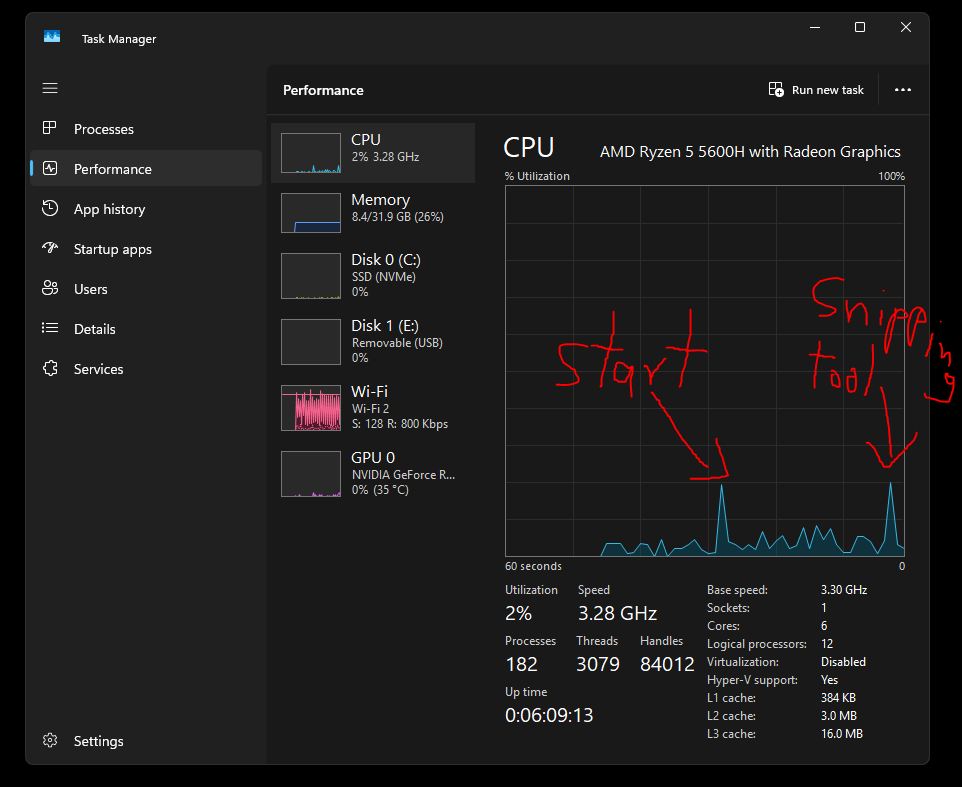Open the App history page
962x787 pixels.
click(110, 209)
